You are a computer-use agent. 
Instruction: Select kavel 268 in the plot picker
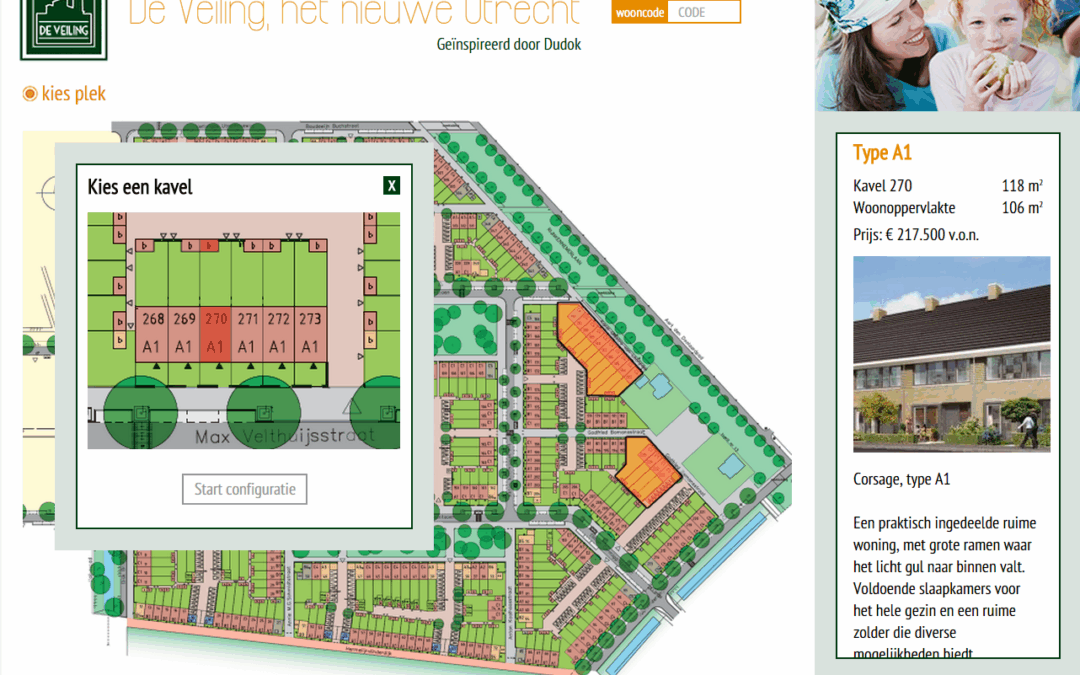pyautogui.click(x=152, y=333)
